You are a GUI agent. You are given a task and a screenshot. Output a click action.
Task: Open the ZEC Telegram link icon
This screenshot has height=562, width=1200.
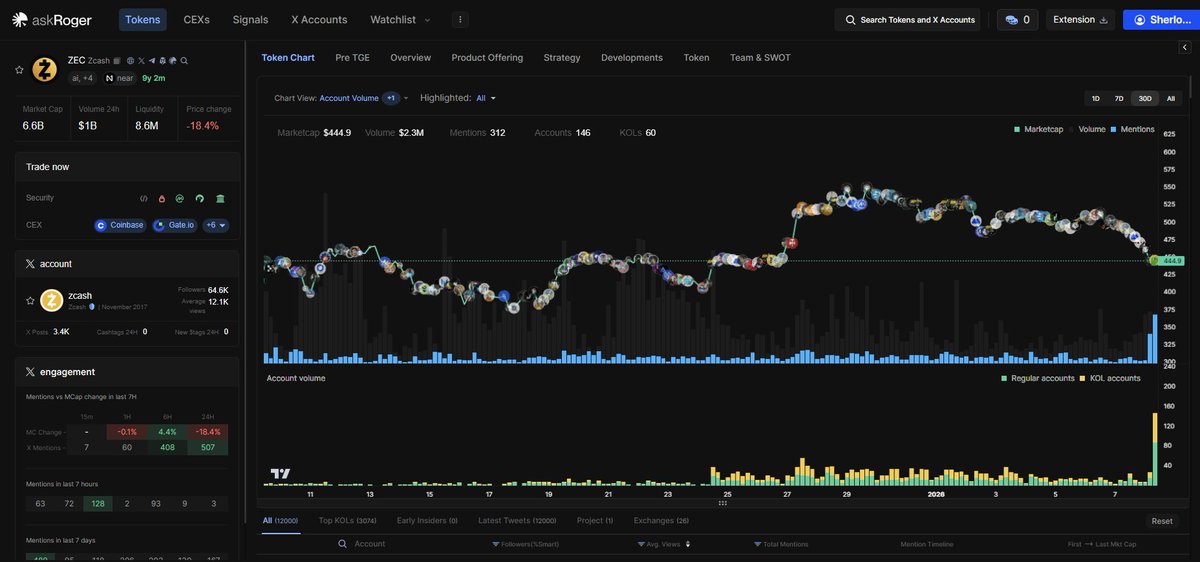point(152,61)
